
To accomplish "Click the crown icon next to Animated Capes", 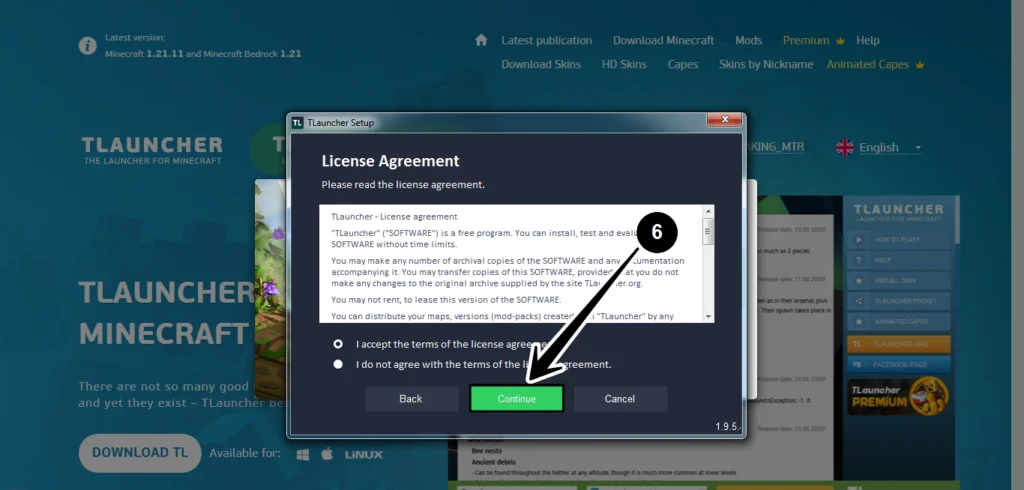I will tap(920, 65).
